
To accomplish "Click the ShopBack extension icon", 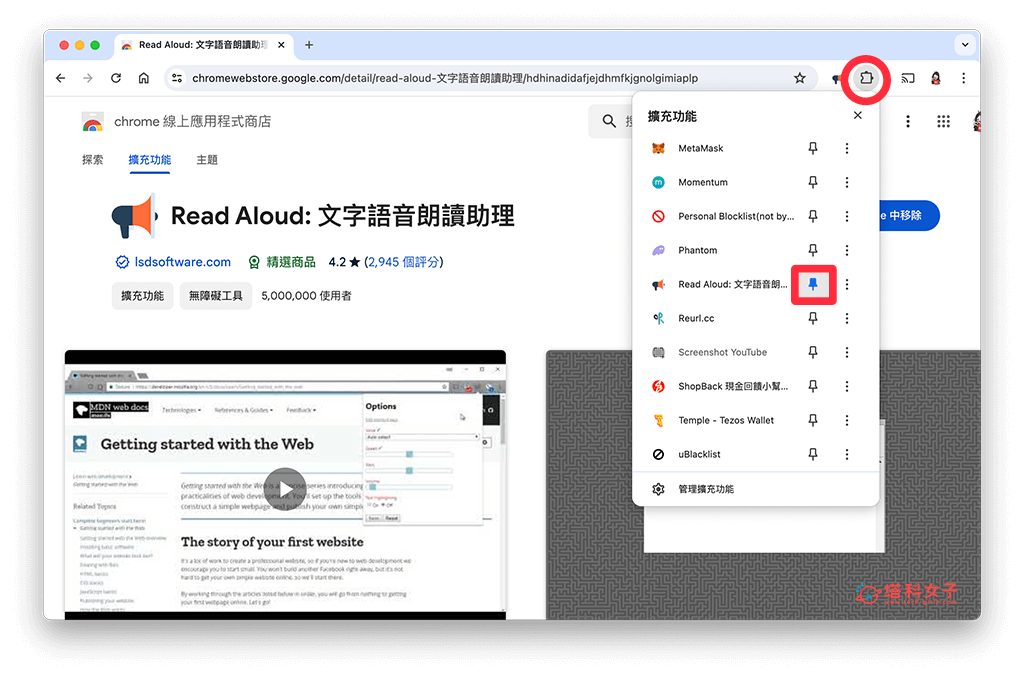I will point(658,386).
